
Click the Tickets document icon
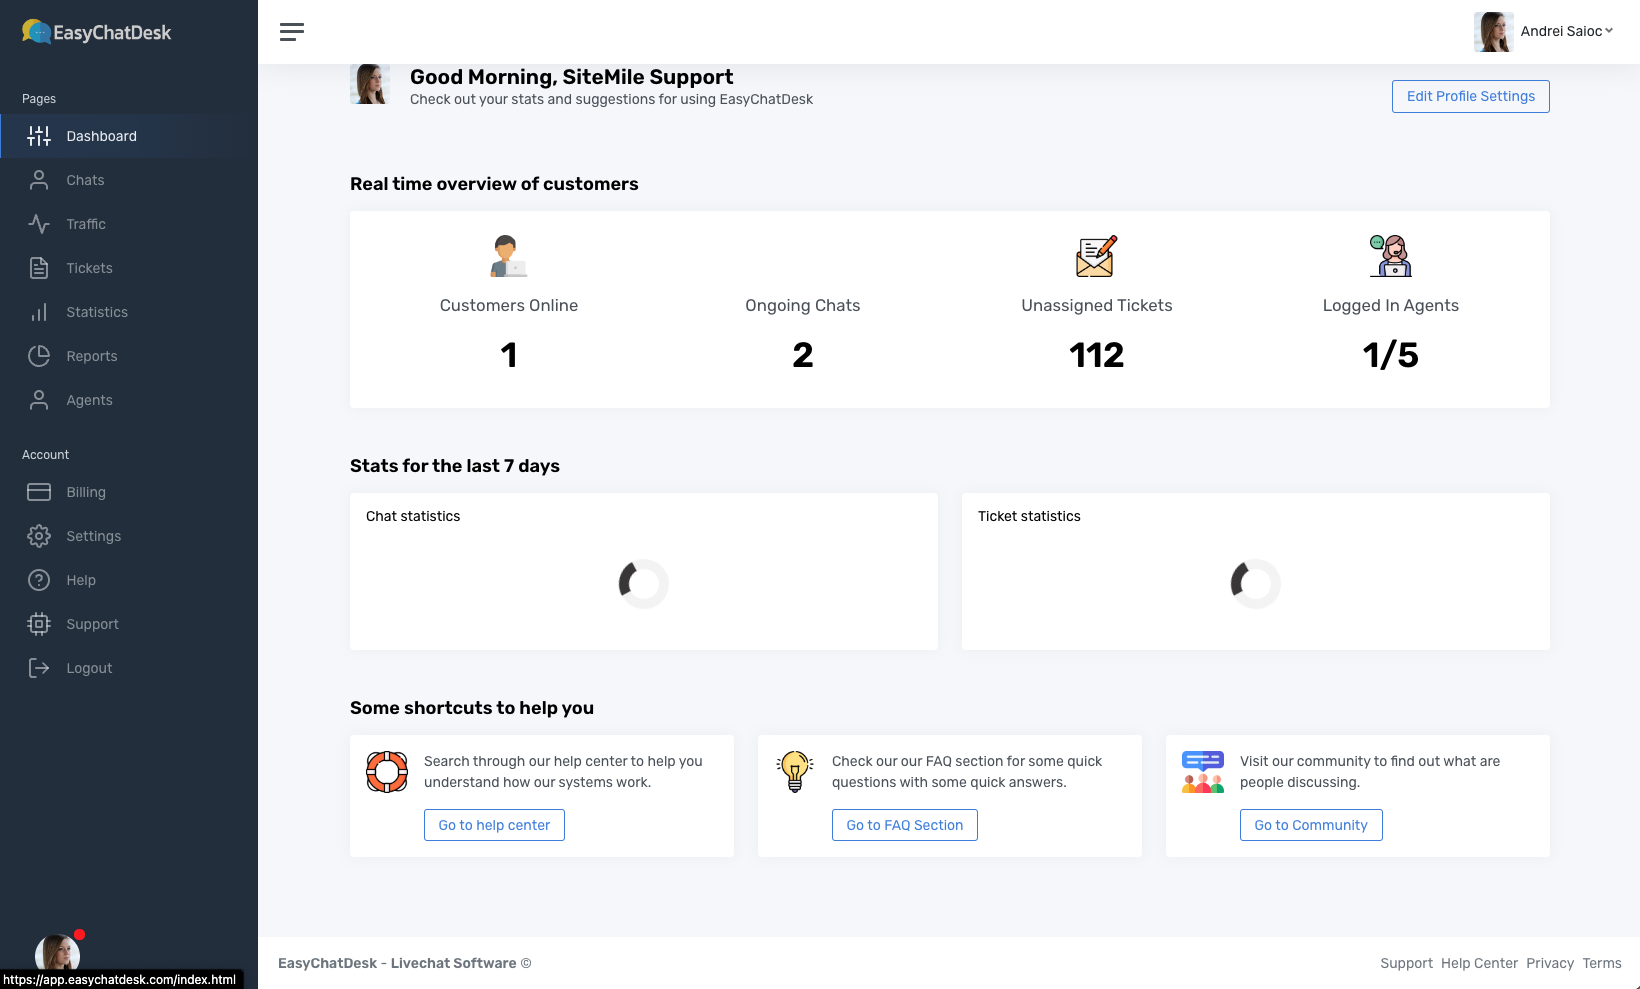tap(39, 268)
